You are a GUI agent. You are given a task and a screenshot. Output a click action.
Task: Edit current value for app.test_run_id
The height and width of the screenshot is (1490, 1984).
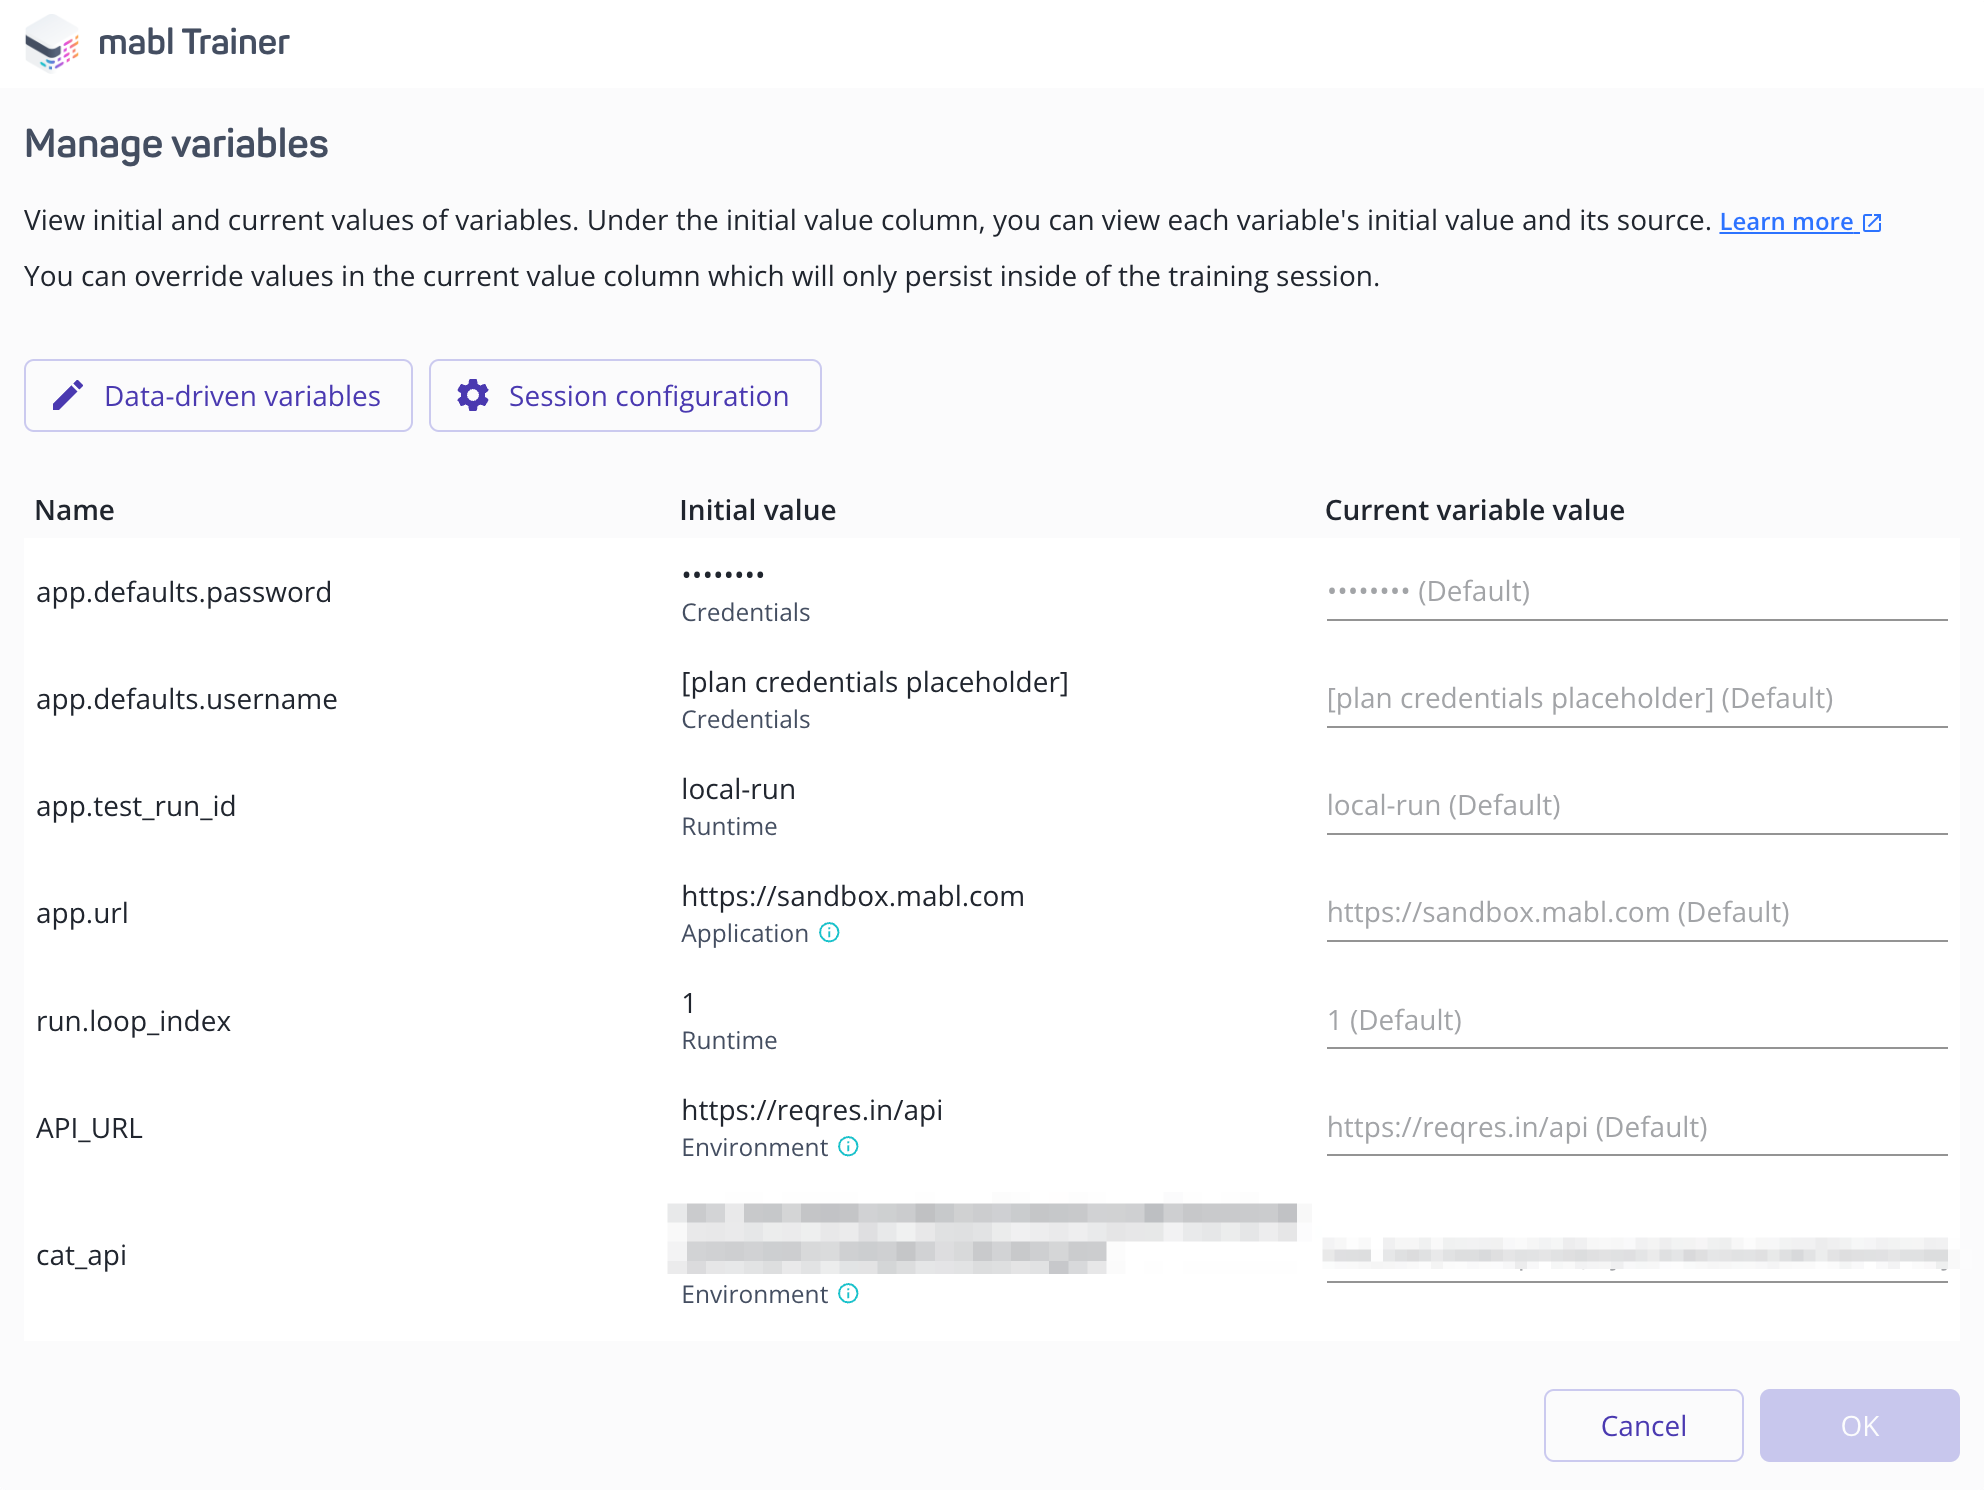(1637, 806)
